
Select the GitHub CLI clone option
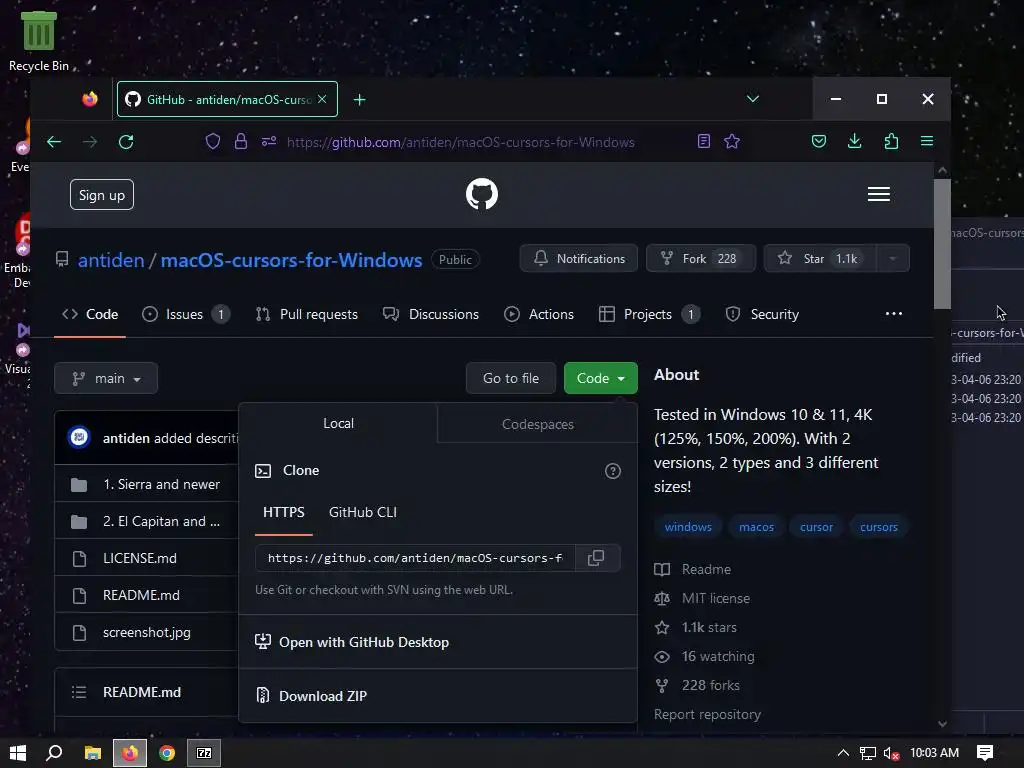pos(362,512)
